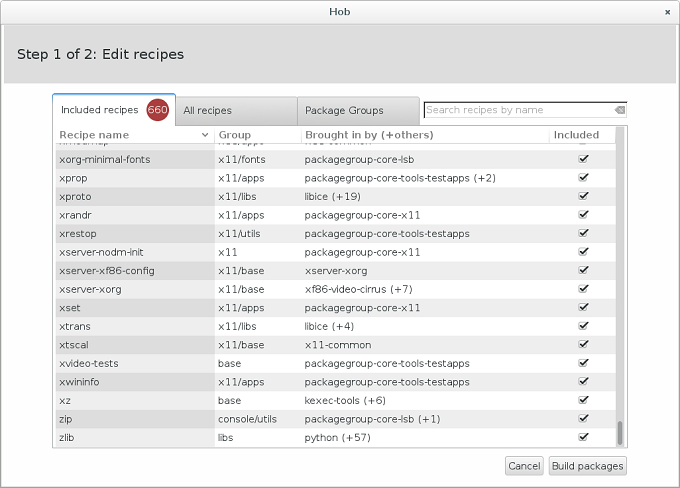Click the Cancel button
Screen dimensions: 680x488
click(524, 466)
